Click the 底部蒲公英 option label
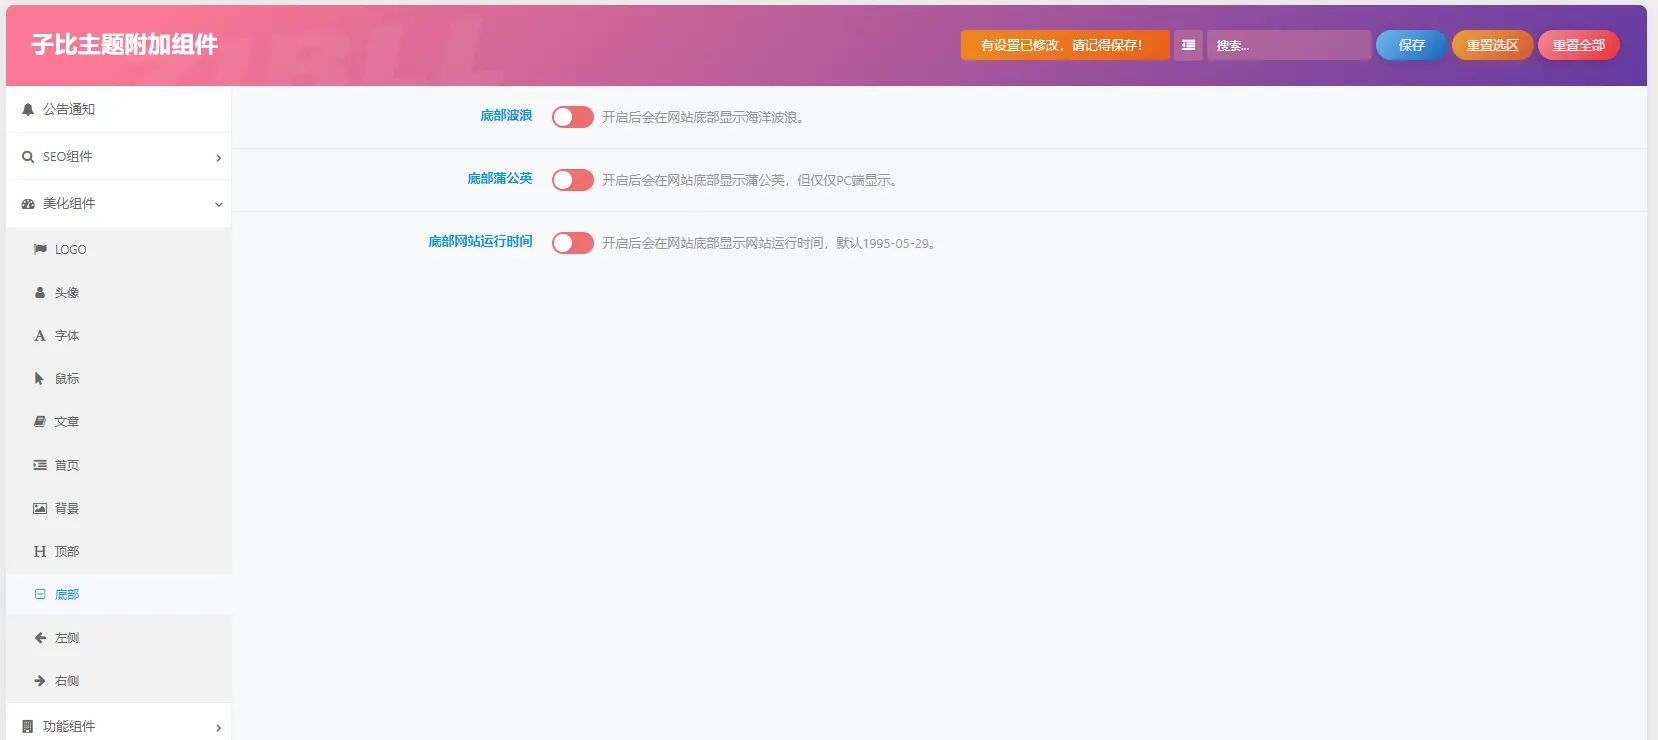 point(500,179)
